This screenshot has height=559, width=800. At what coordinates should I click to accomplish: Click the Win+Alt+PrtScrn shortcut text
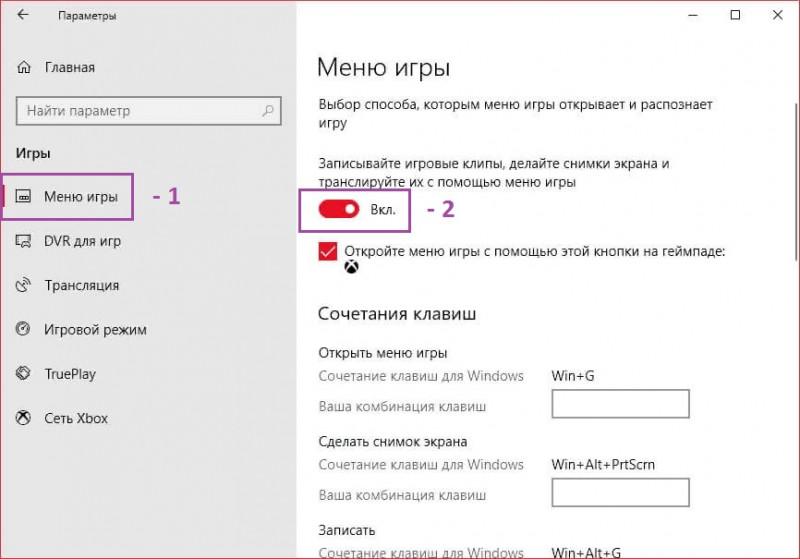coord(603,465)
